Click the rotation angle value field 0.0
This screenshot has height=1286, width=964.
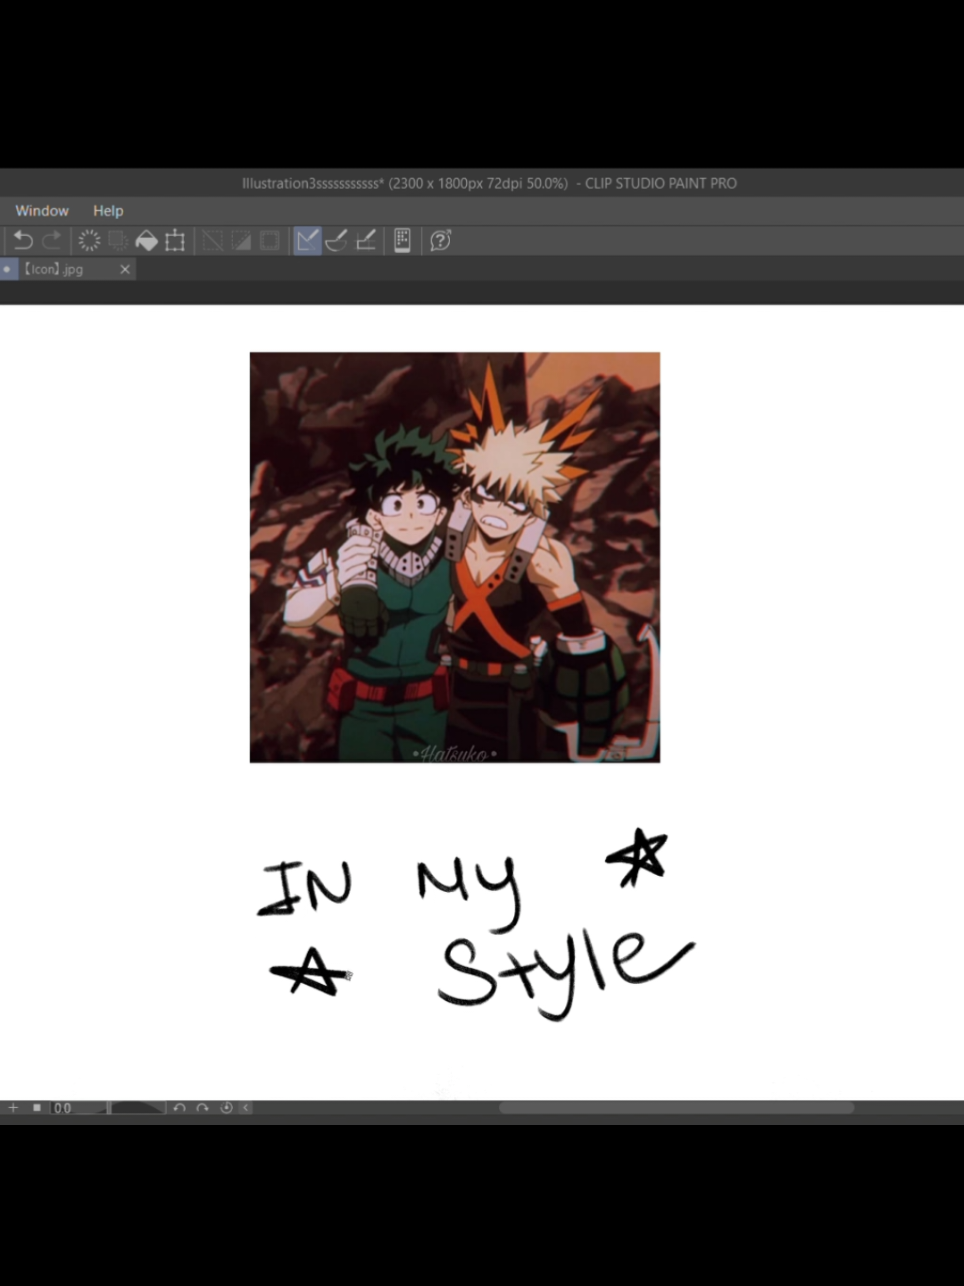point(63,1108)
